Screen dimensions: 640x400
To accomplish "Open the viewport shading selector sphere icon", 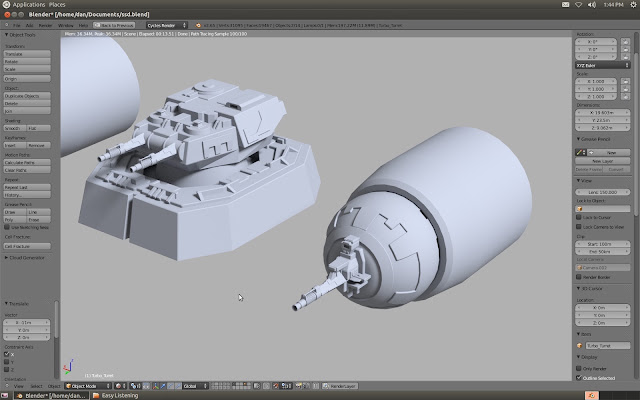I will click(118, 386).
